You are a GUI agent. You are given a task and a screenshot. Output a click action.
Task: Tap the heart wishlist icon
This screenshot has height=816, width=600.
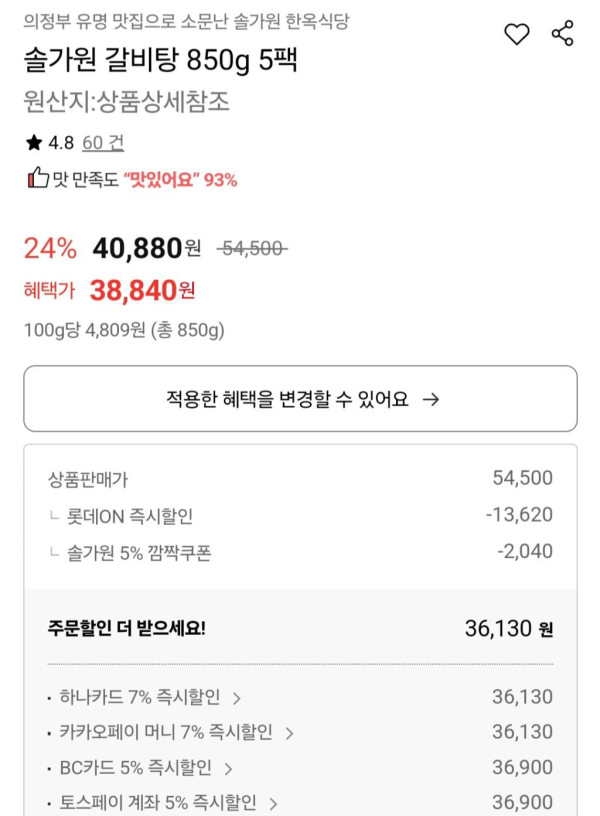[516, 35]
